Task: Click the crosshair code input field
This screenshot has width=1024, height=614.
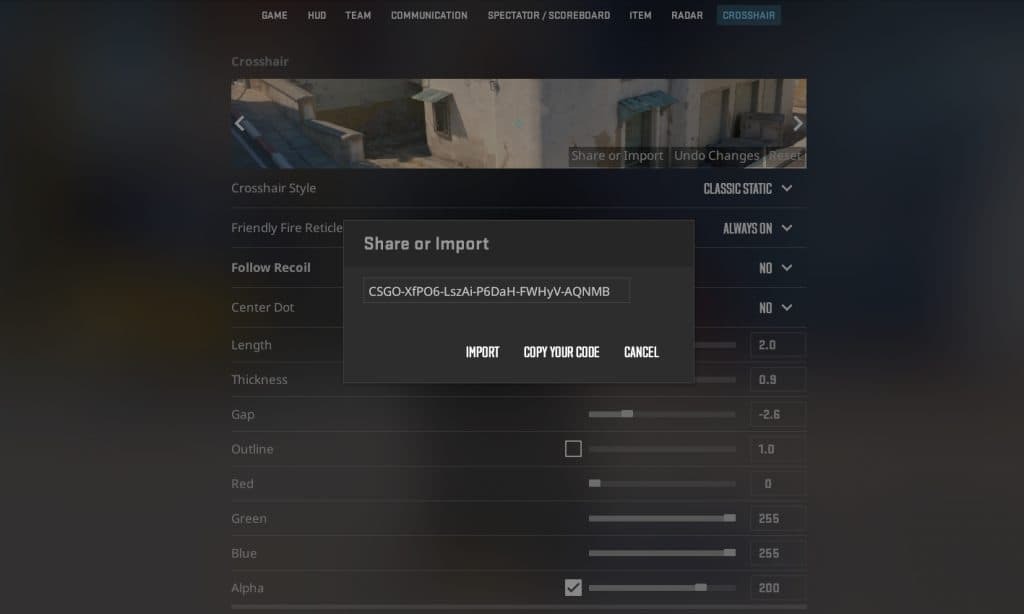Action: pyautogui.click(x=496, y=291)
